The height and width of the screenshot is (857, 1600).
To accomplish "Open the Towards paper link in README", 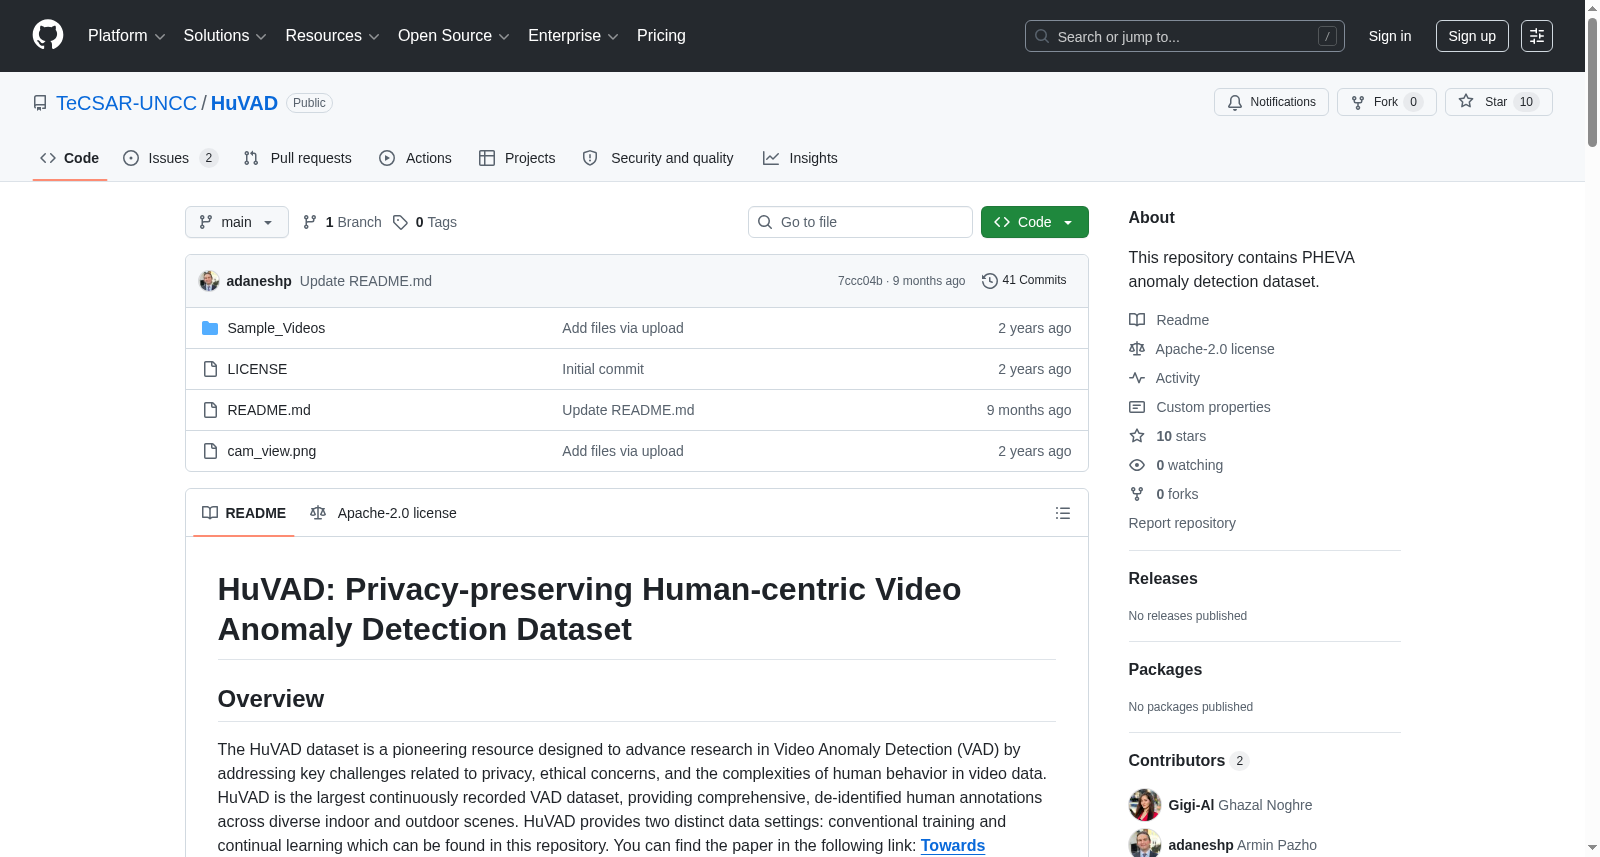I will (x=953, y=845).
